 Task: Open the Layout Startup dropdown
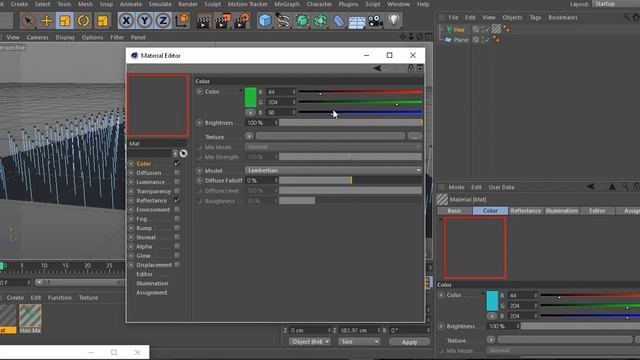616,4
